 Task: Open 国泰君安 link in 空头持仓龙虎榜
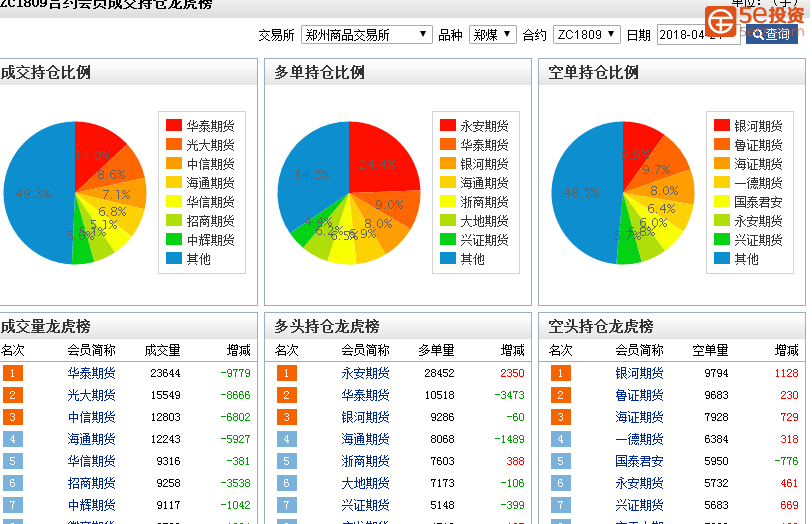(639, 461)
